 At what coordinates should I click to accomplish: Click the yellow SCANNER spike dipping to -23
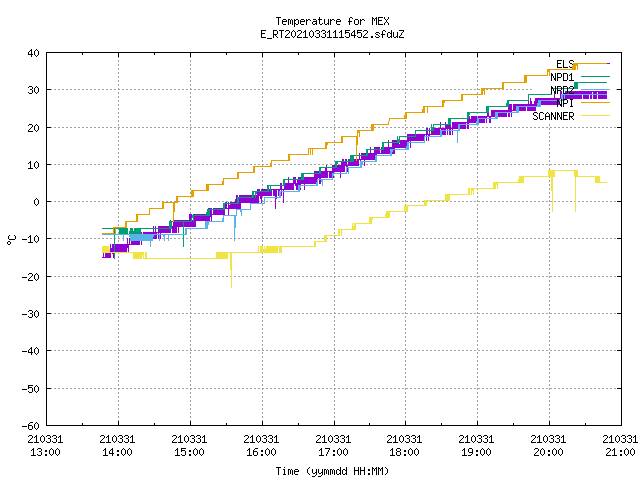pos(231,271)
